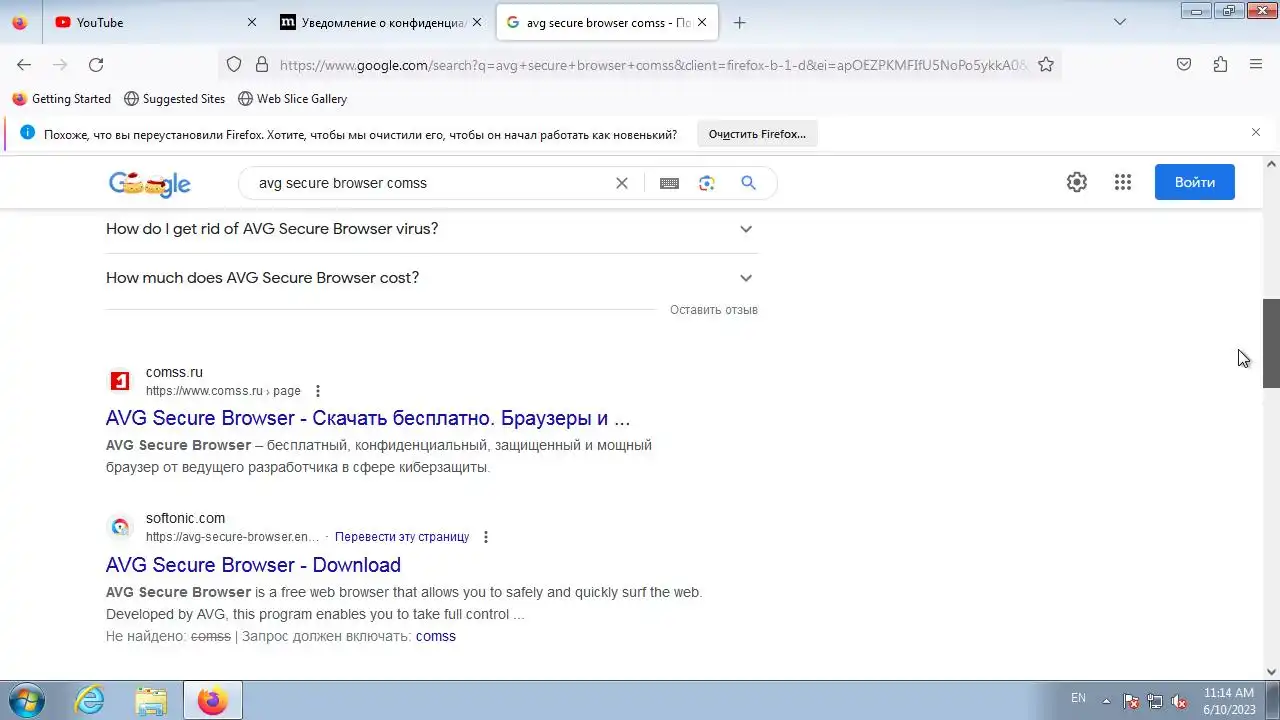Go forward to the next page
The image size is (1280, 720).
point(60,64)
